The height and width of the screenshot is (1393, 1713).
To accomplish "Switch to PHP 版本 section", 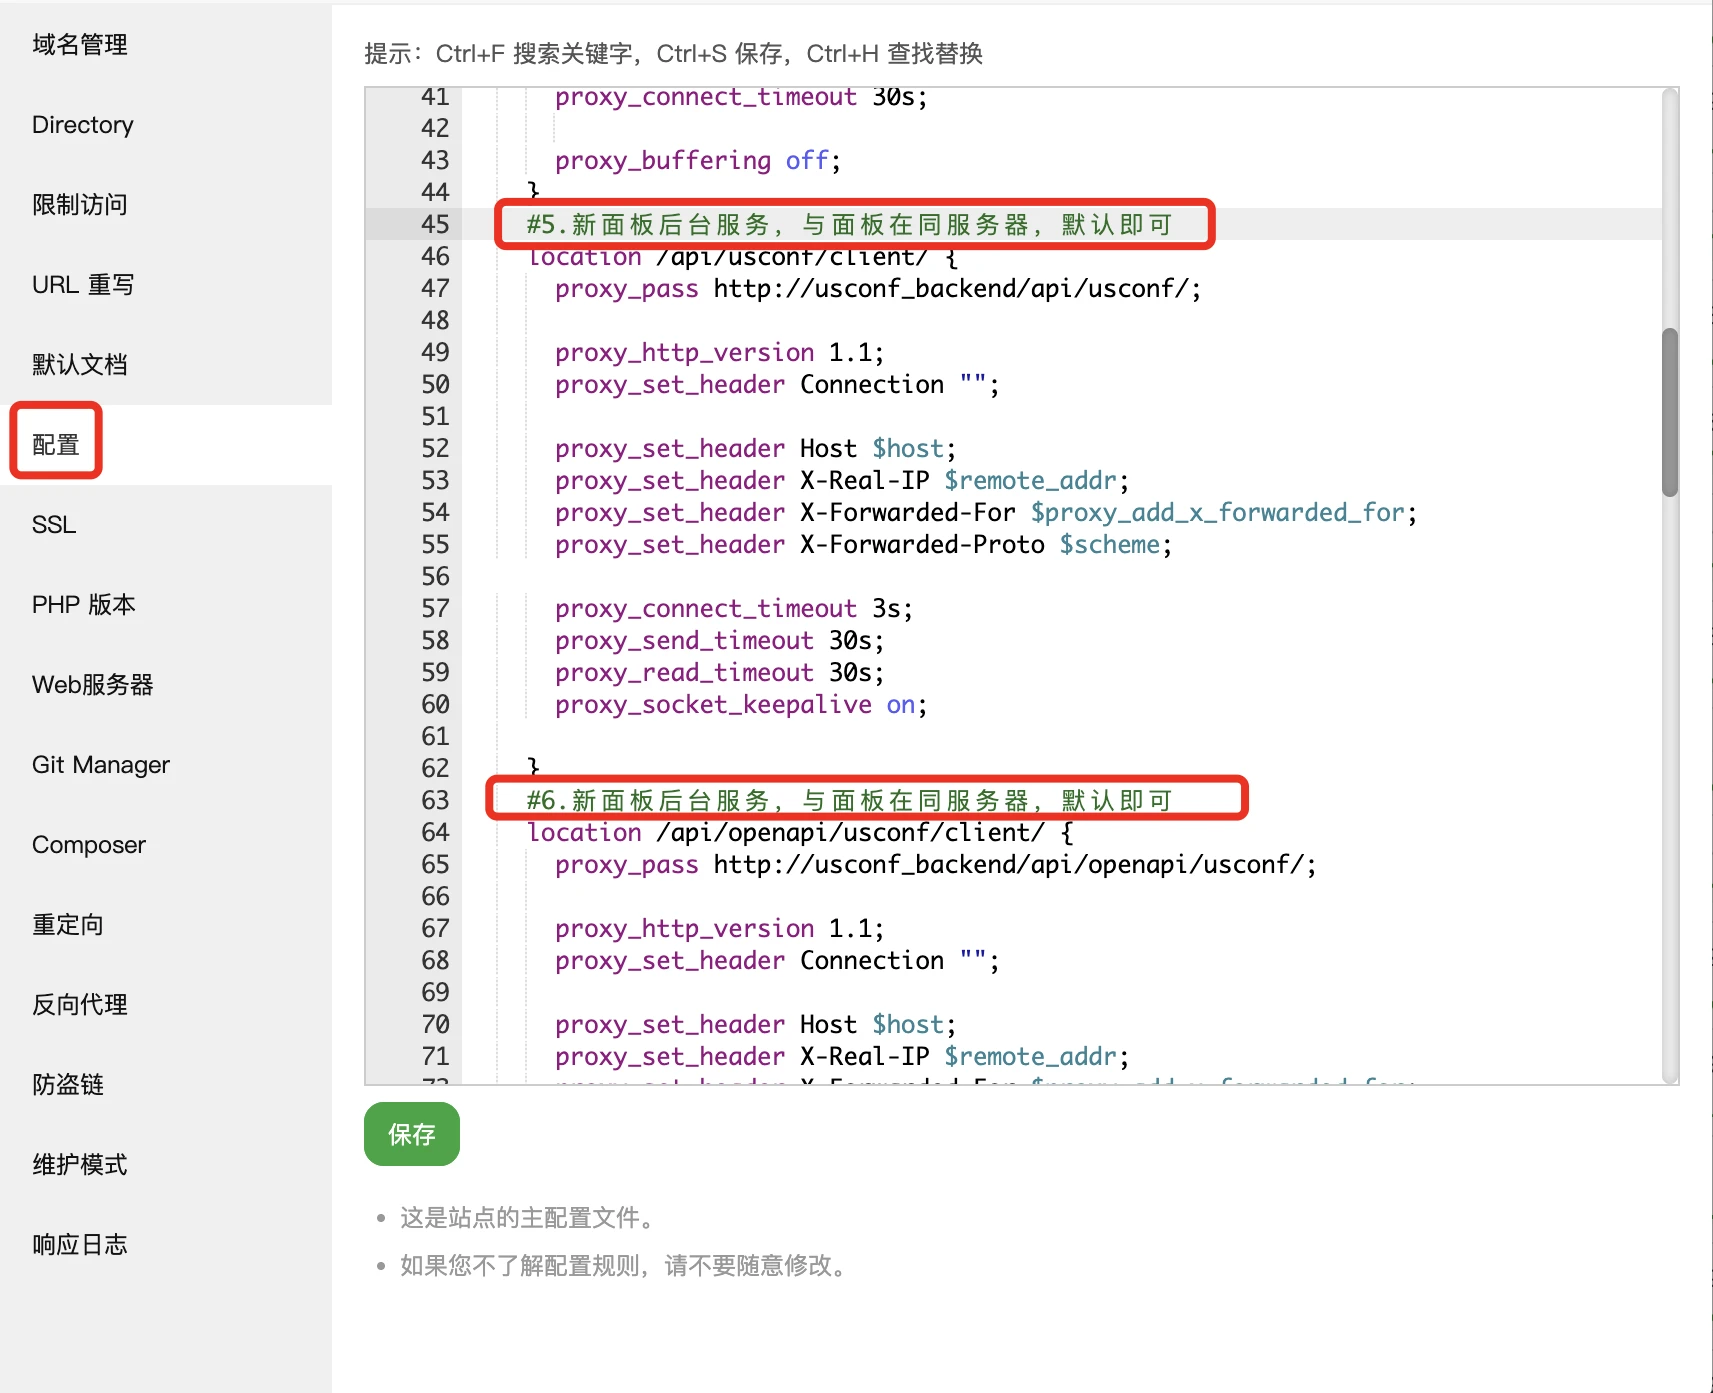I will pos(84,605).
